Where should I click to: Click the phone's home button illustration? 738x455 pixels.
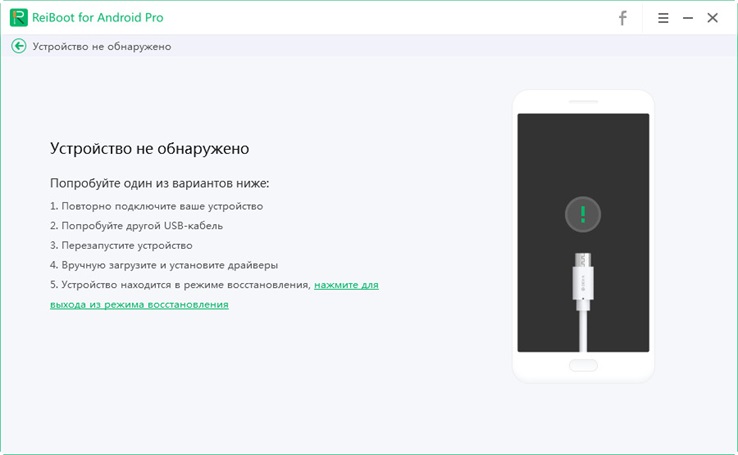point(583,365)
